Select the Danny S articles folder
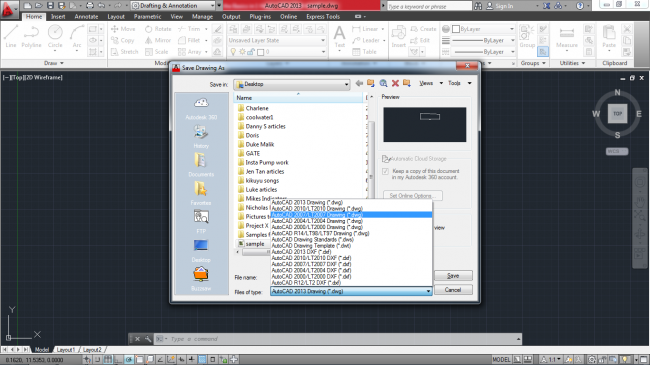 pos(262,127)
